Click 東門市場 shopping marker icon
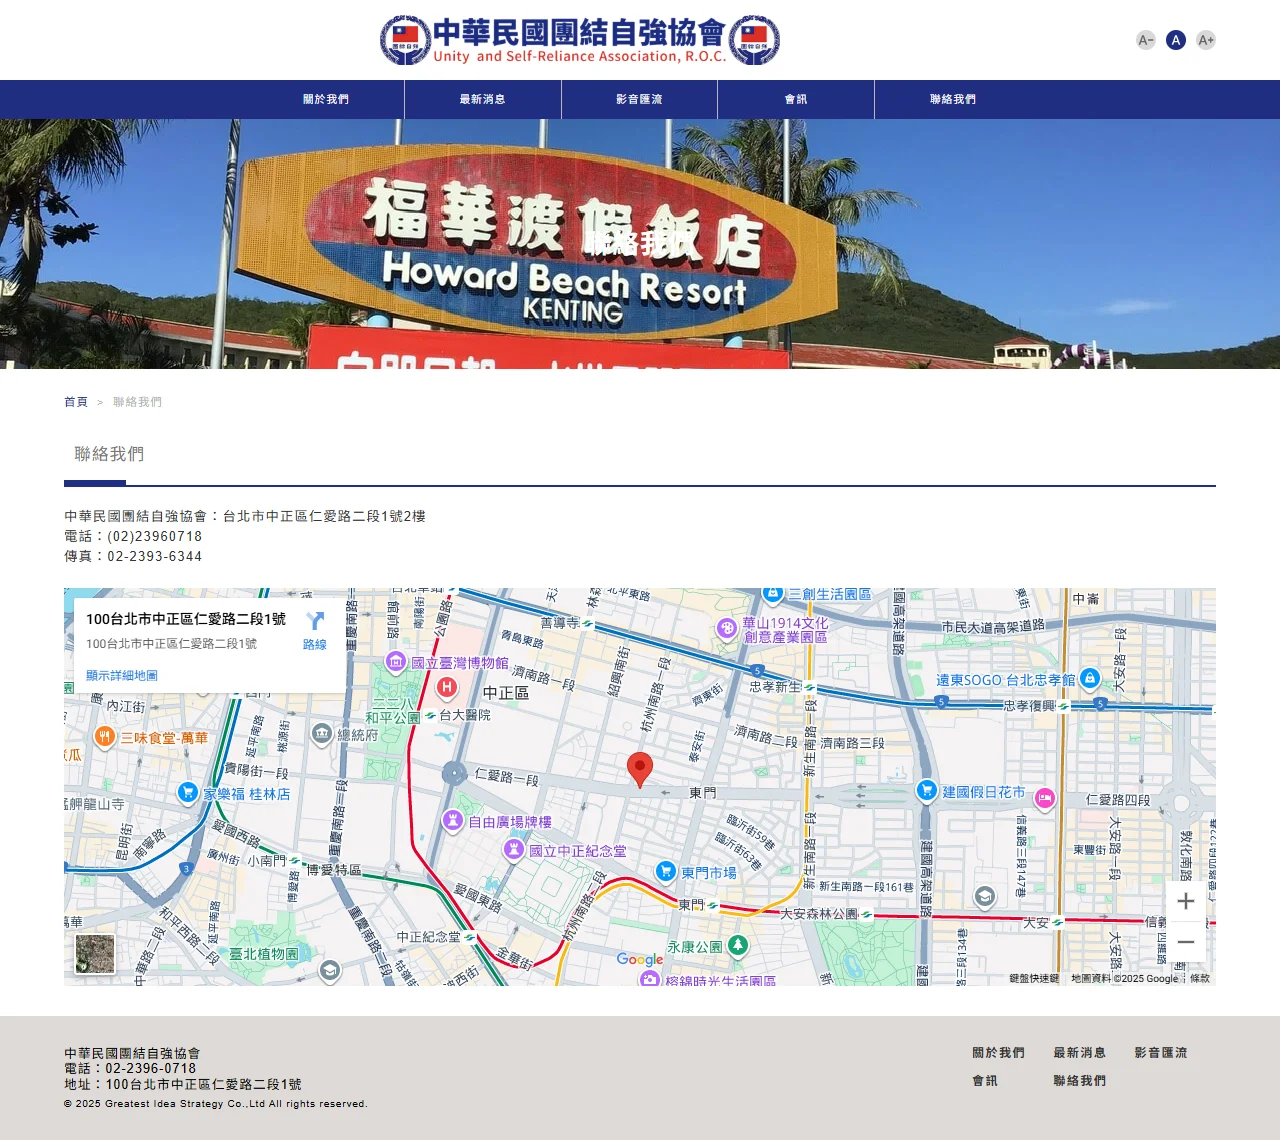 click(x=666, y=871)
